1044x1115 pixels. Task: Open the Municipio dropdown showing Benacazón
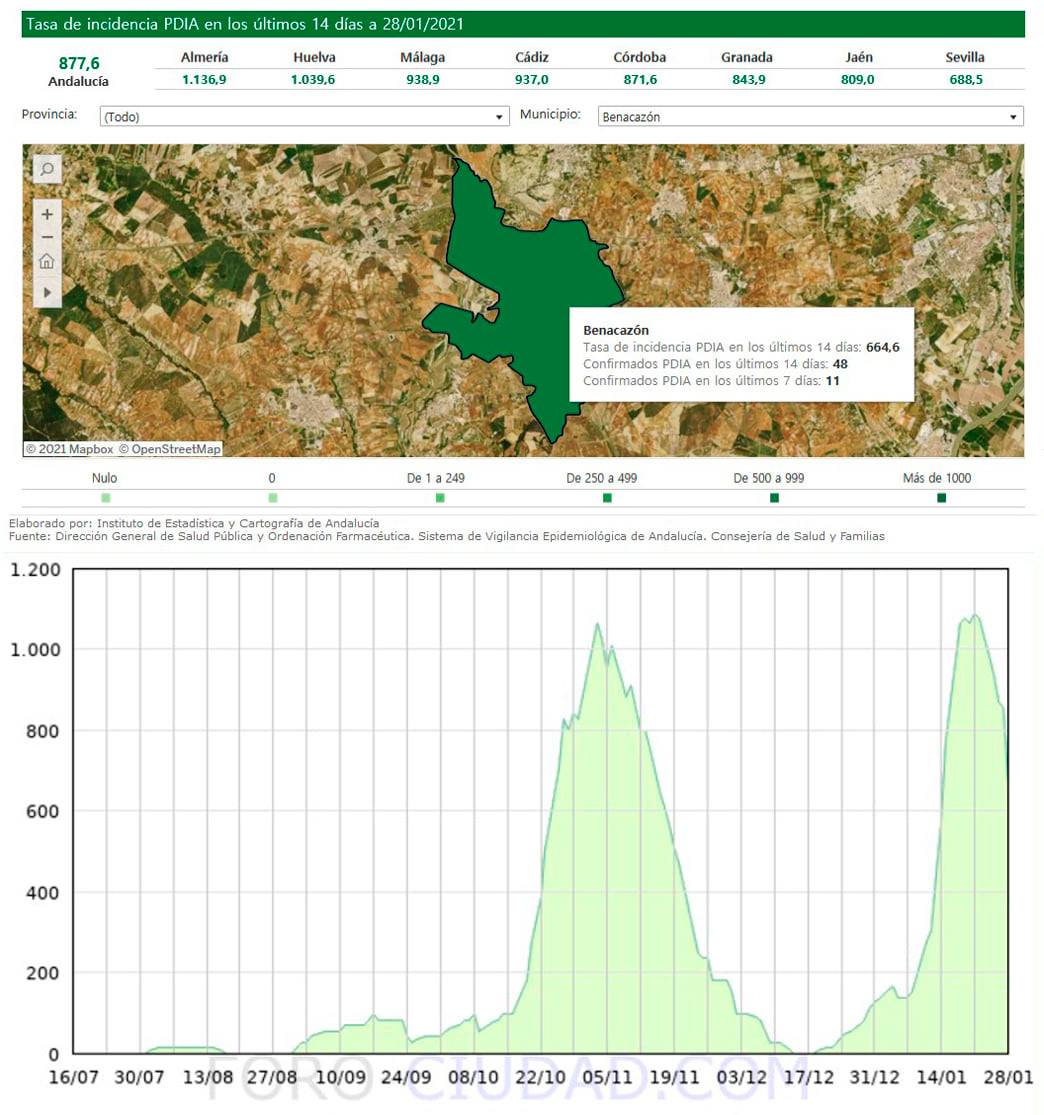point(809,117)
